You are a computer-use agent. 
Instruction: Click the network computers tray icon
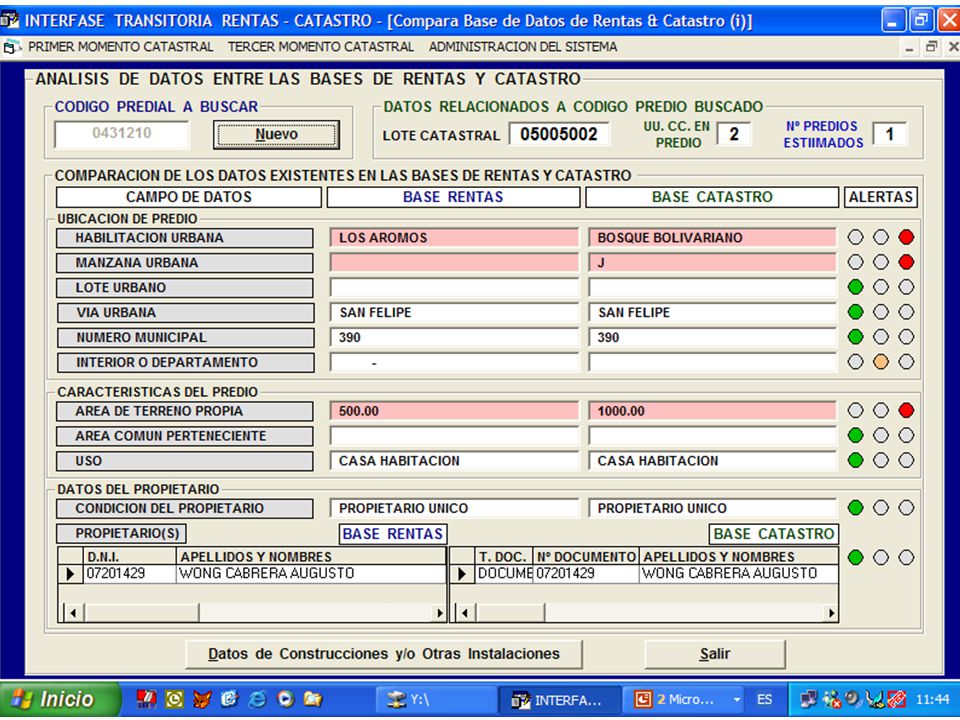pyautogui.click(x=809, y=699)
